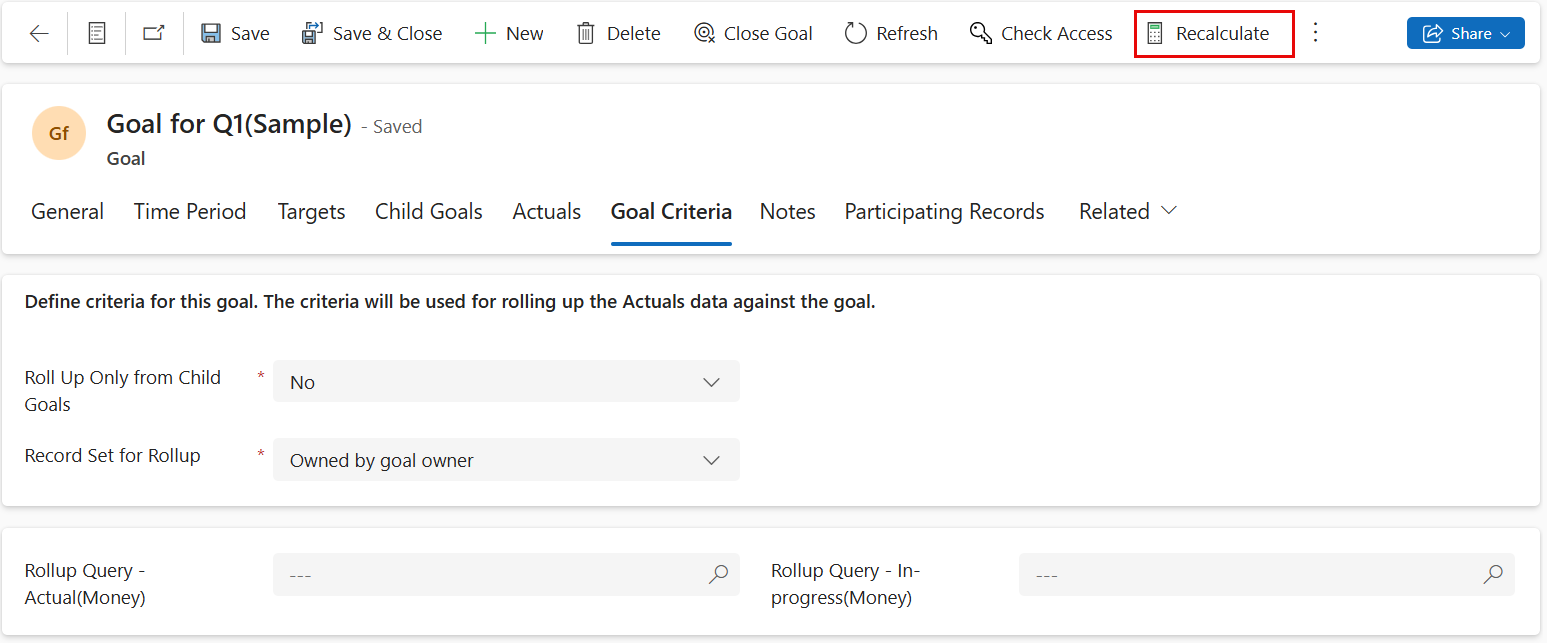Viewport: 1547px width, 643px height.
Task: Click the Rollup Query - Actual(Money) input field
Action: (x=506, y=575)
